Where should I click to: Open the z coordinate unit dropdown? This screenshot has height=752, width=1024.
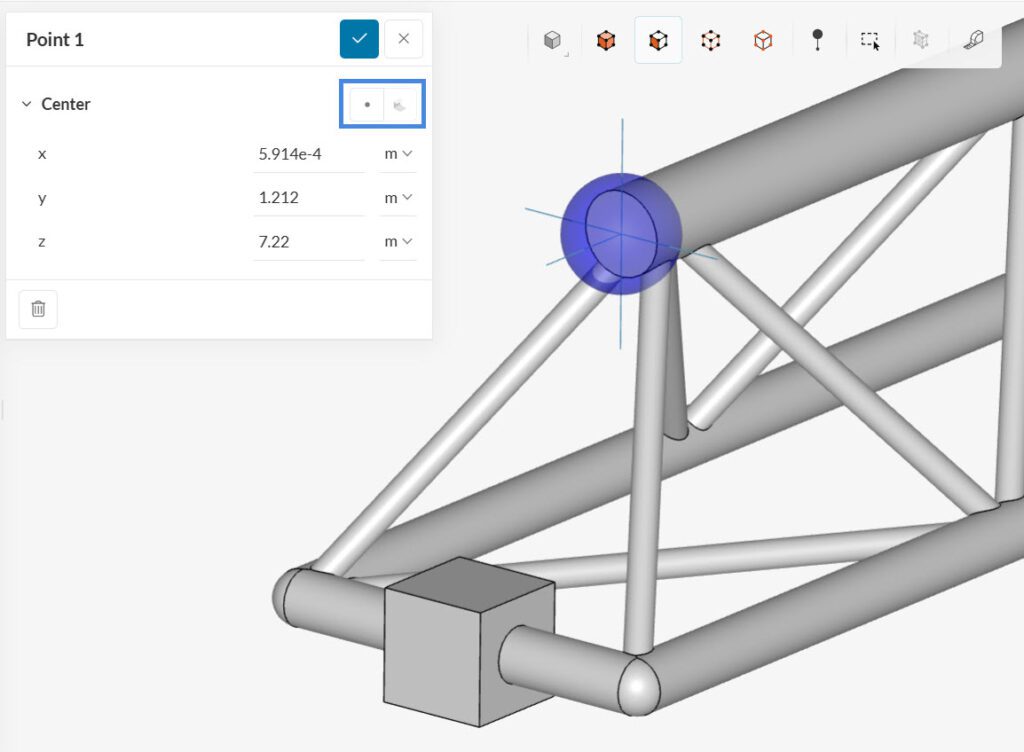pyautogui.click(x=398, y=240)
